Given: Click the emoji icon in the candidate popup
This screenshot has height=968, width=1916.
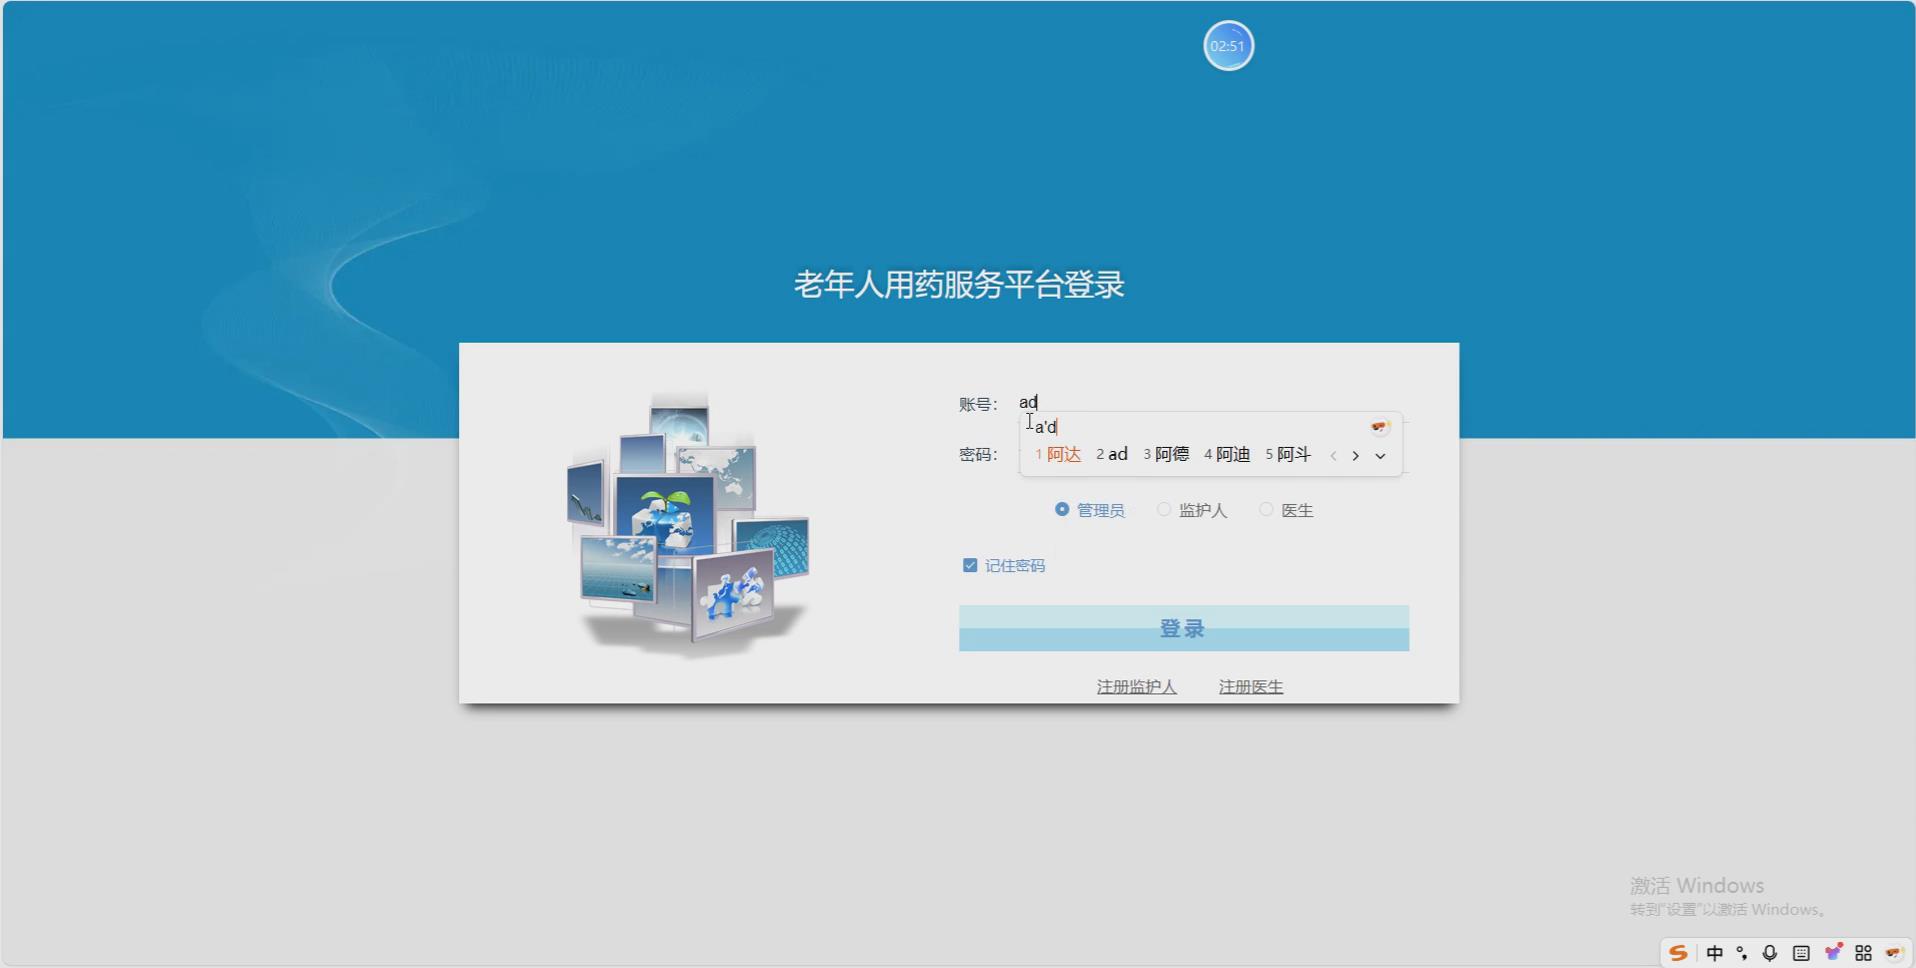Looking at the screenshot, I should point(1381,428).
